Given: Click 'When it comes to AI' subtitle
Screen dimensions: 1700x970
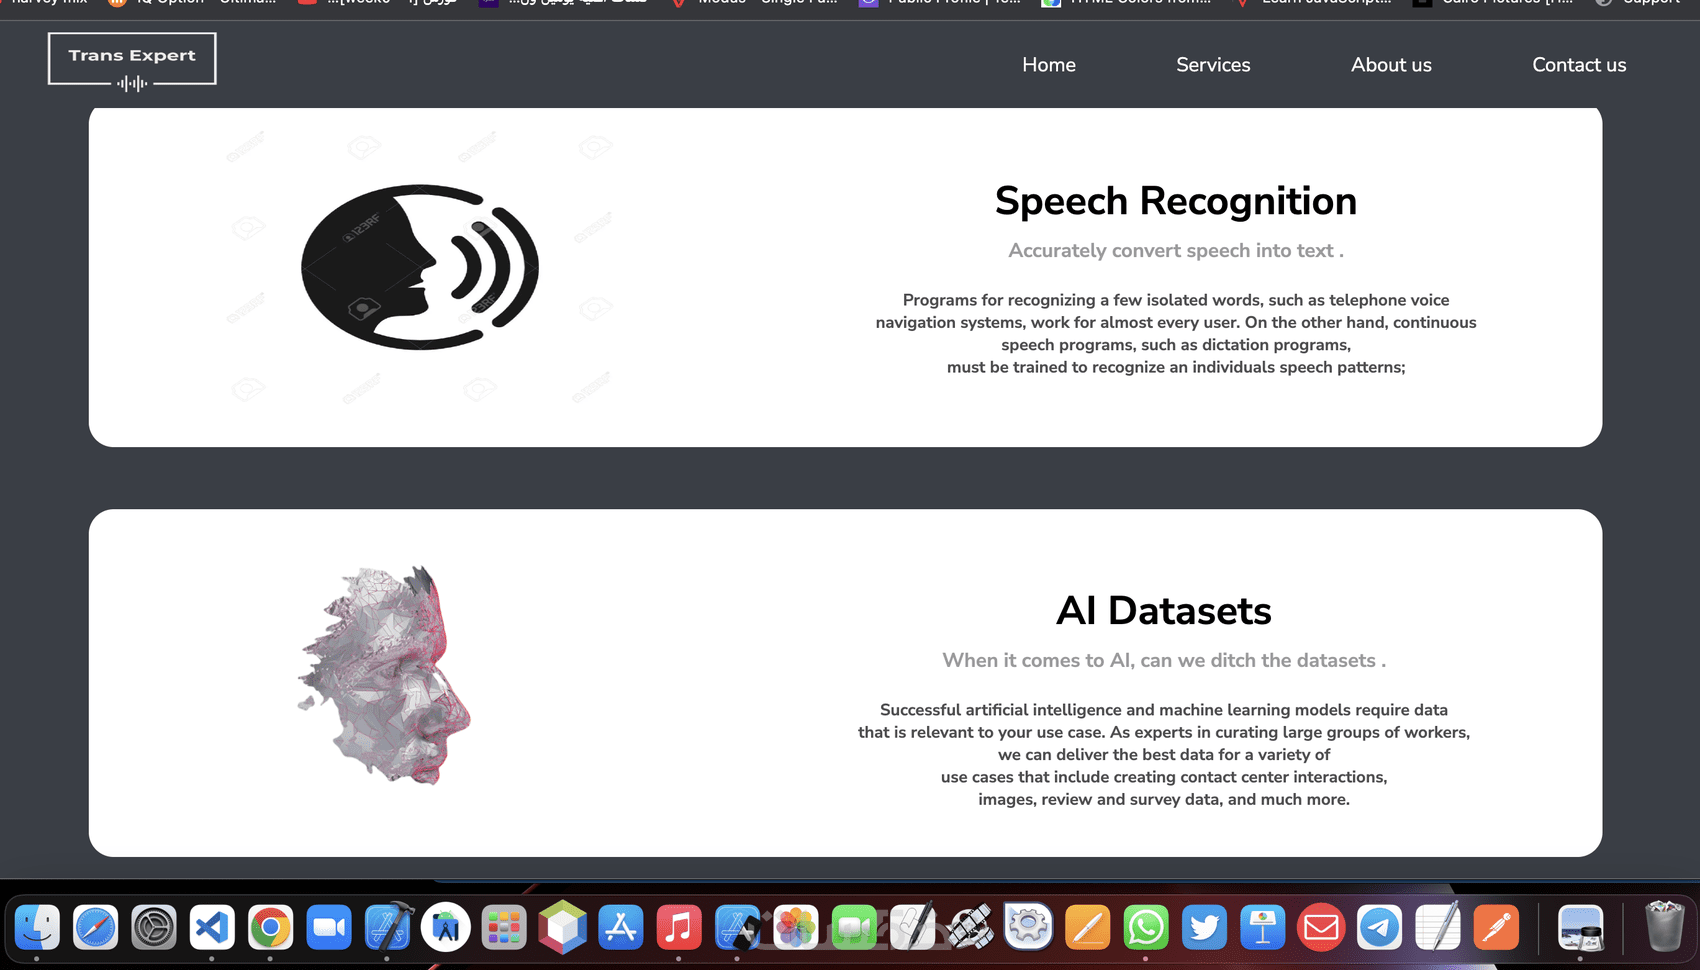Looking at the screenshot, I should 1164,661.
